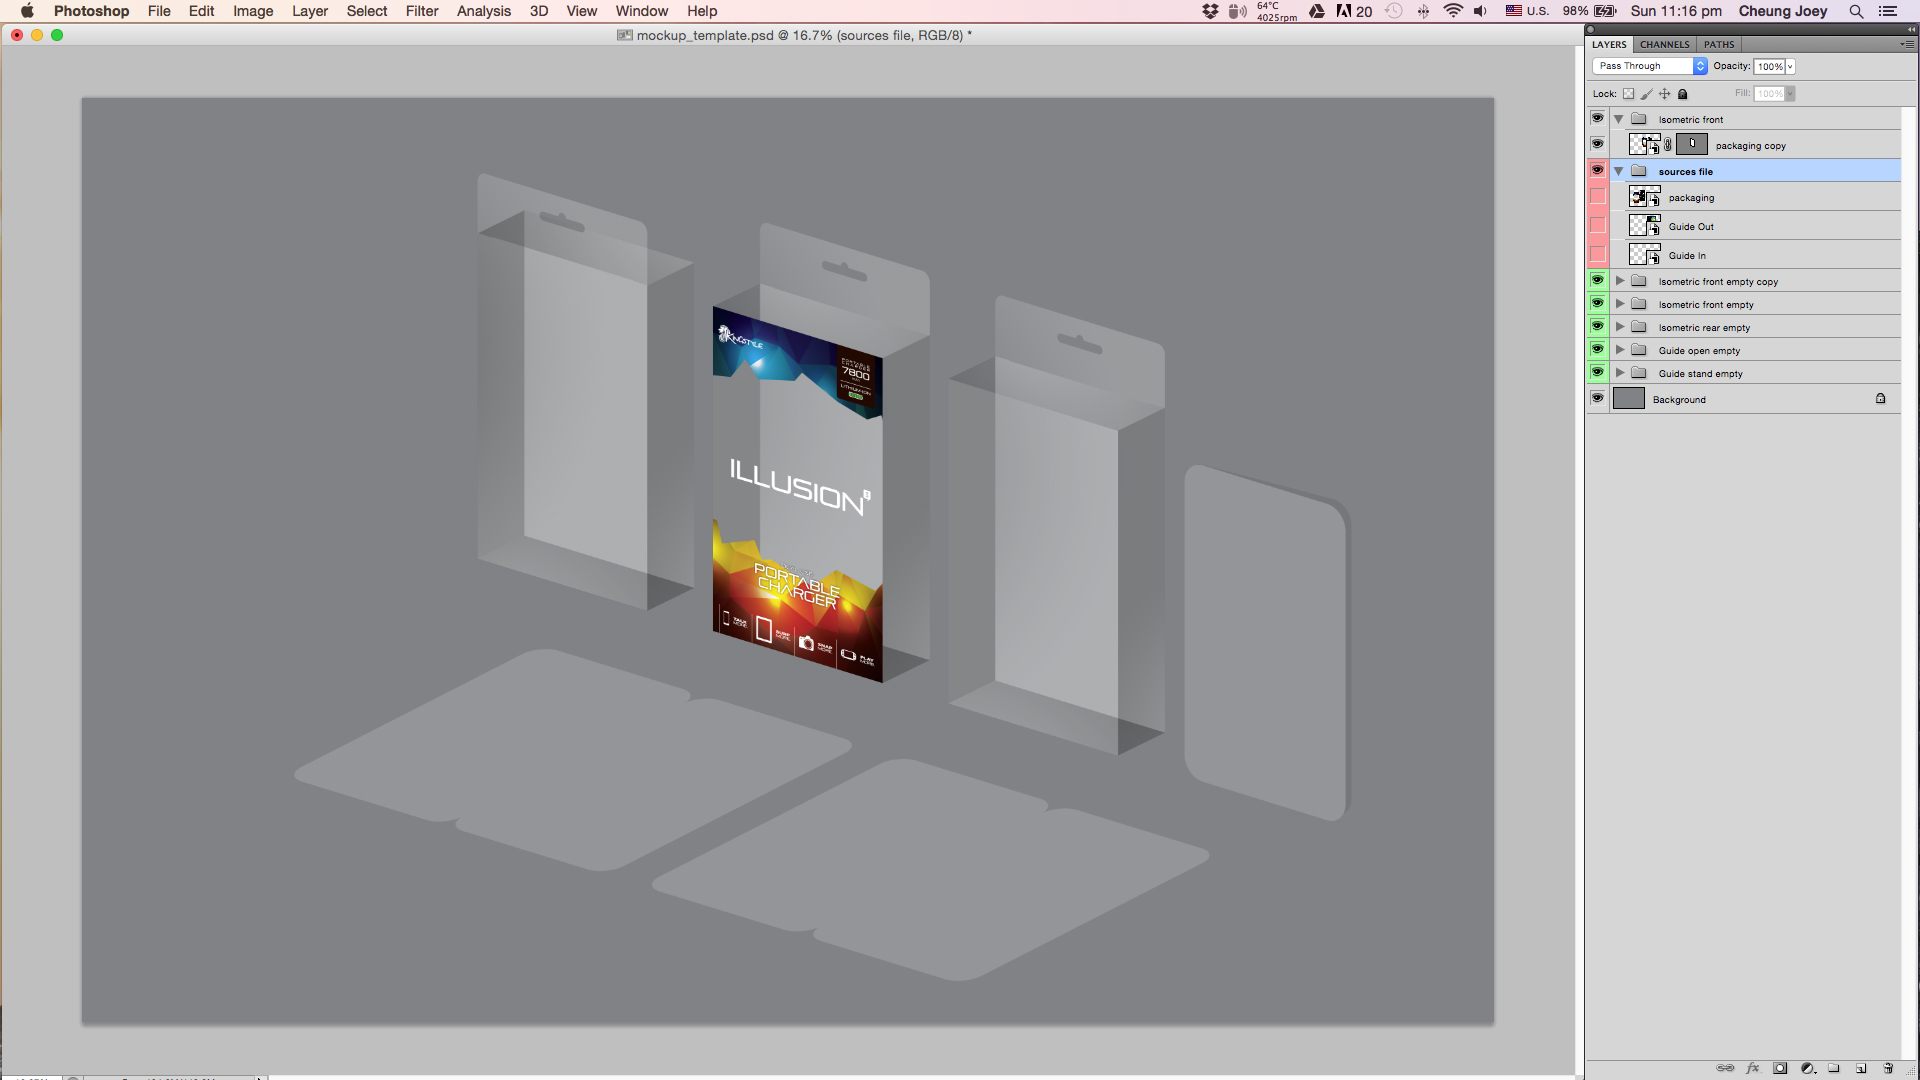Expand Isometric rear empty group
The image size is (1920, 1080).
click(1620, 327)
